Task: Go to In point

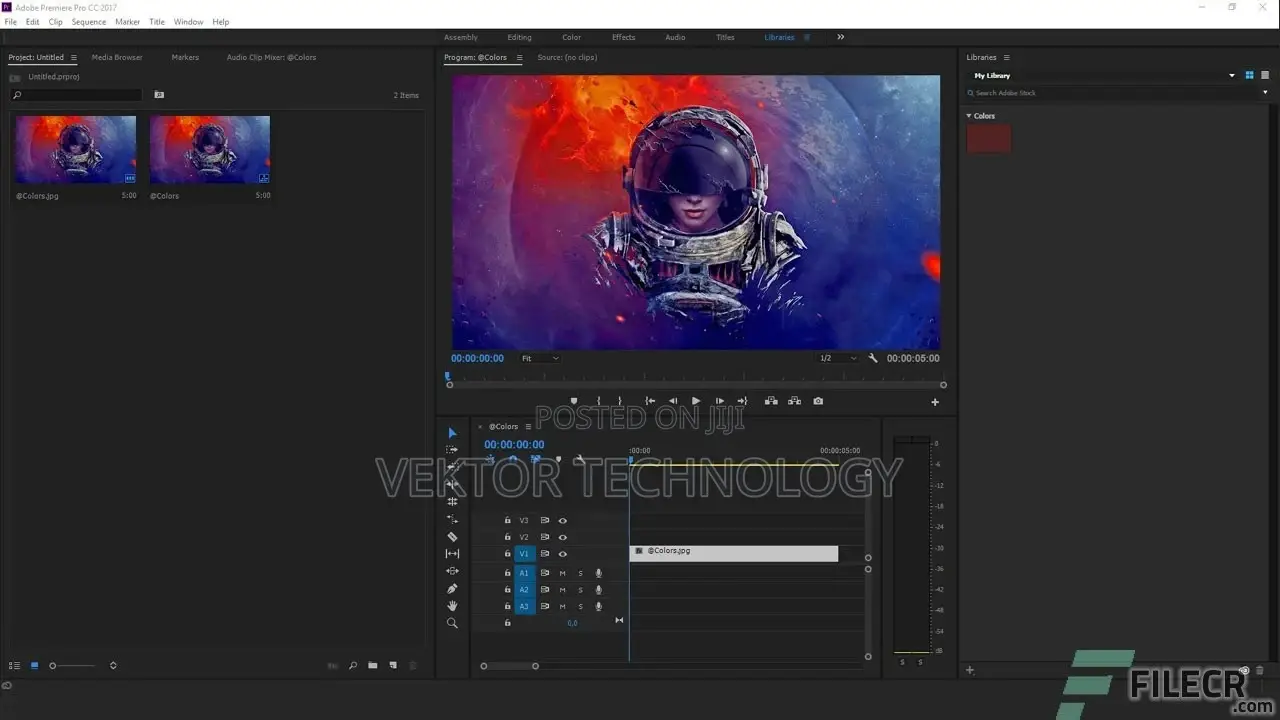Action: coord(649,401)
